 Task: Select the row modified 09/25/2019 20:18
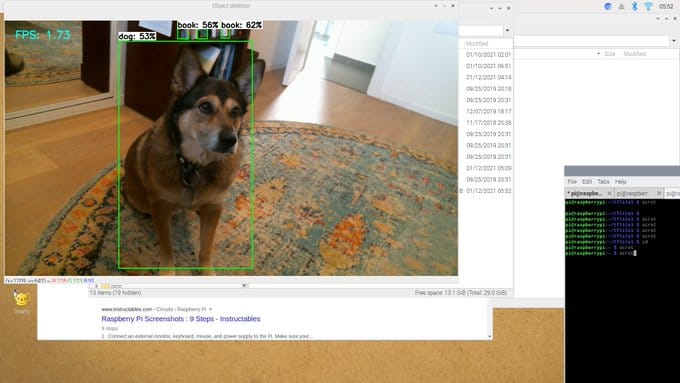point(488,88)
